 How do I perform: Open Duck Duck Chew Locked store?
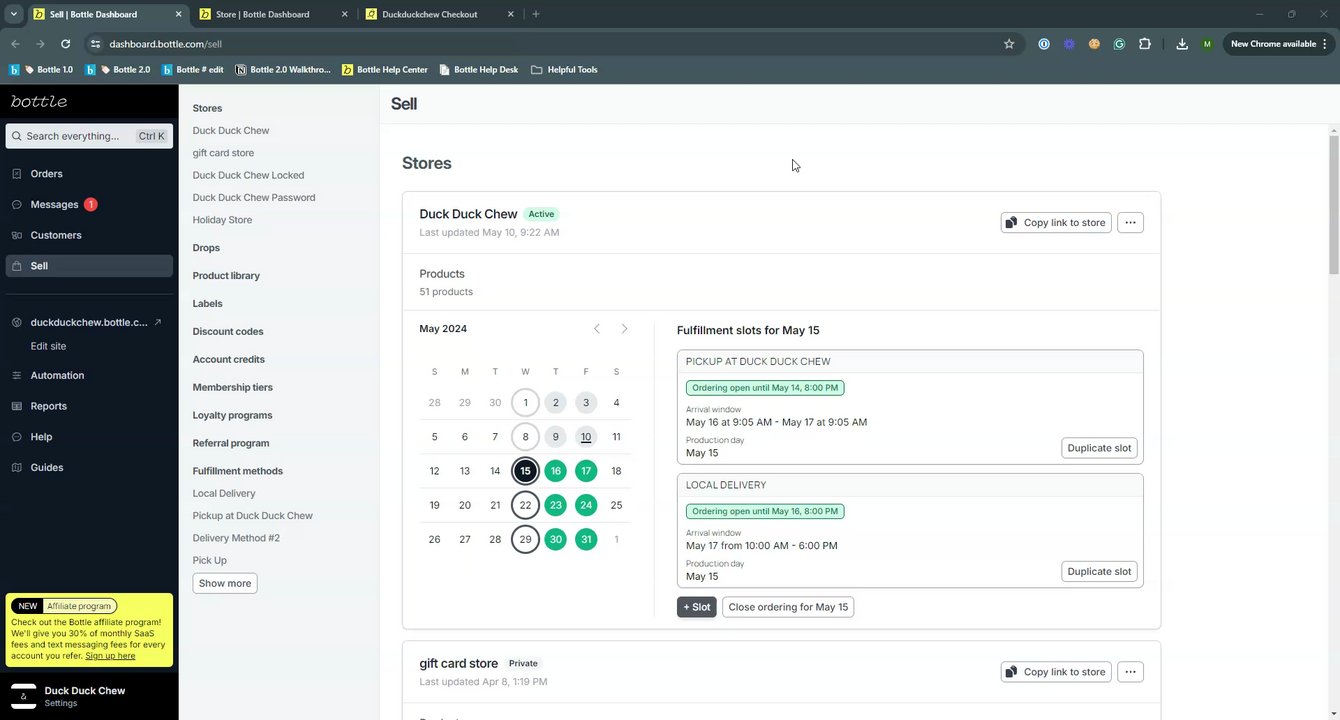click(x=248, y=175)
